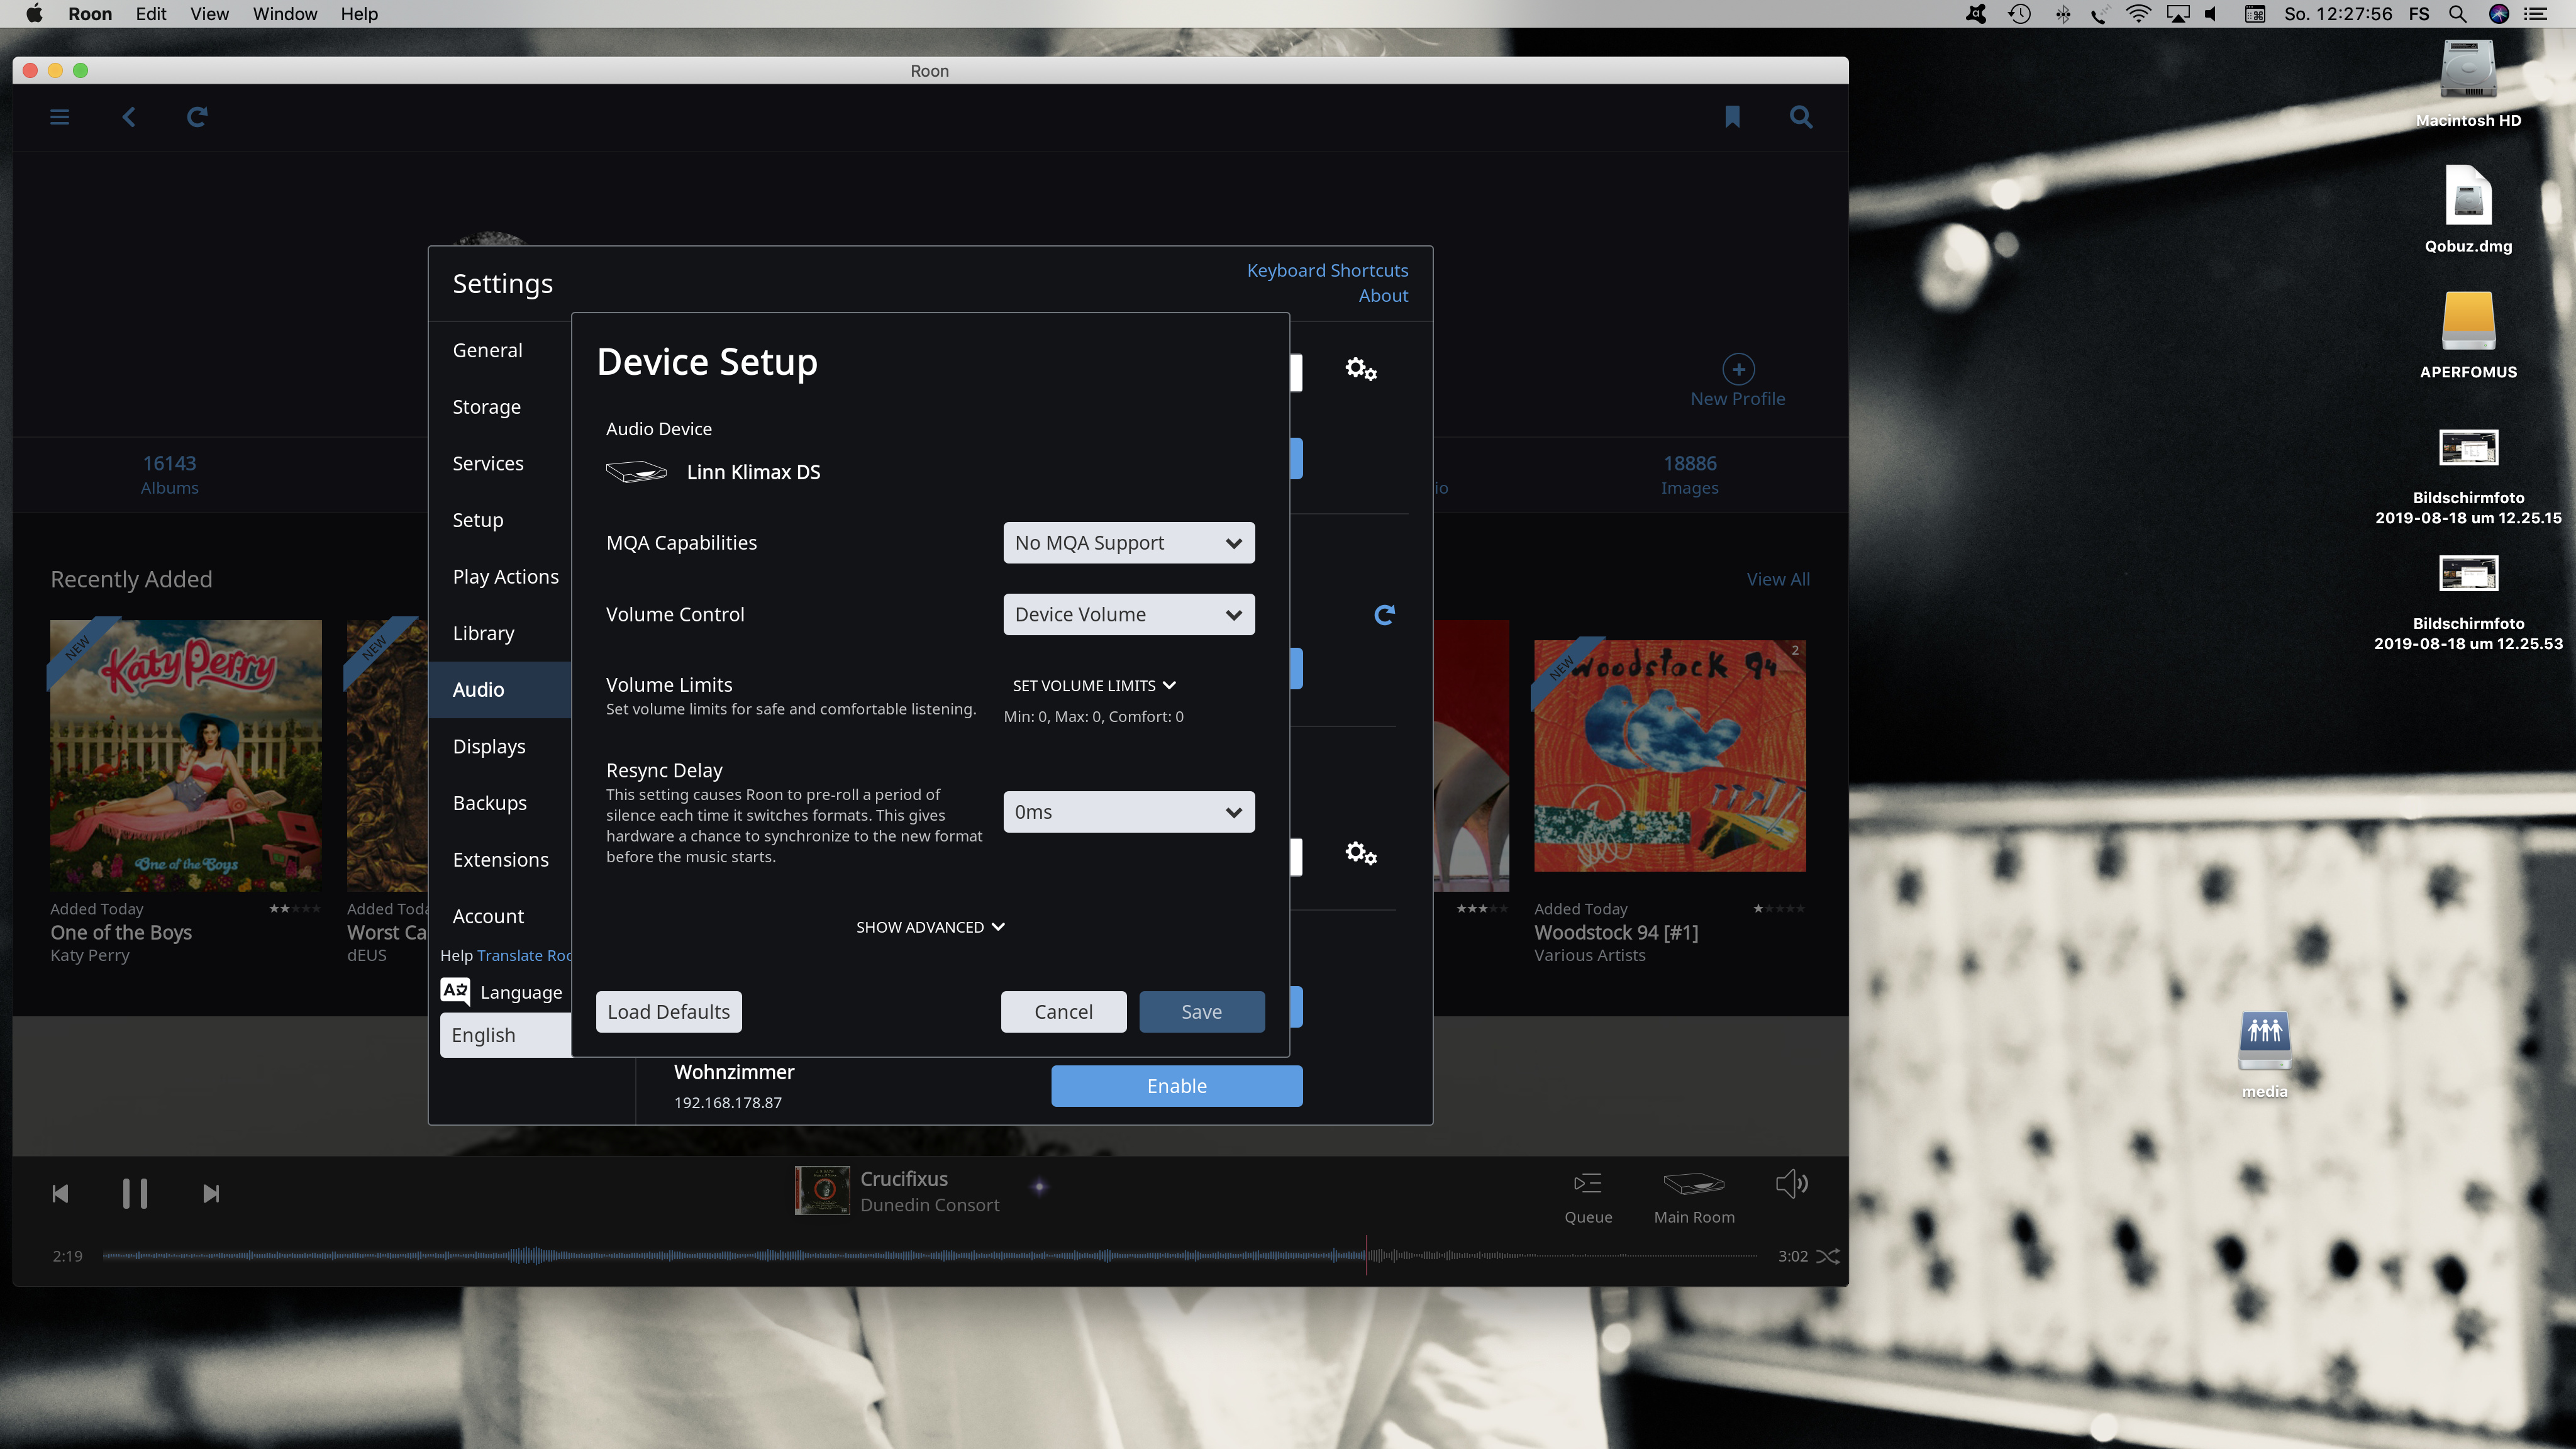Viewport: 2576px width, 1449px height.
Task: Pause playback of Crucifixus
Action: [x=135, y=1194]
